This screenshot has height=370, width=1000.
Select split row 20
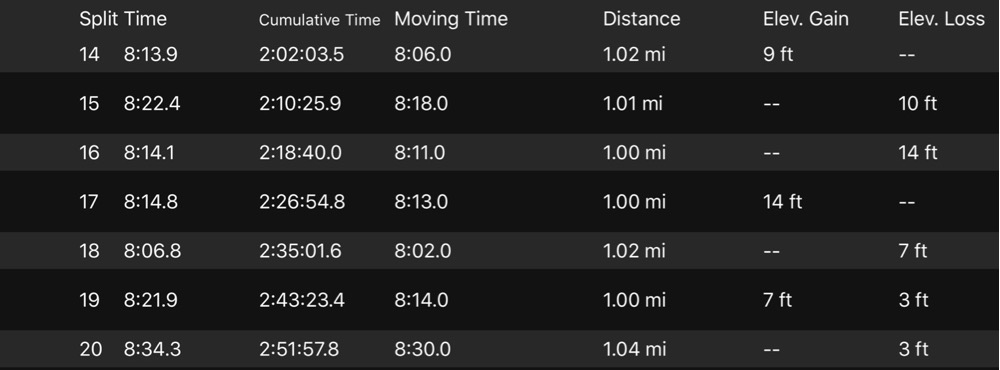[x=500, y=349]
